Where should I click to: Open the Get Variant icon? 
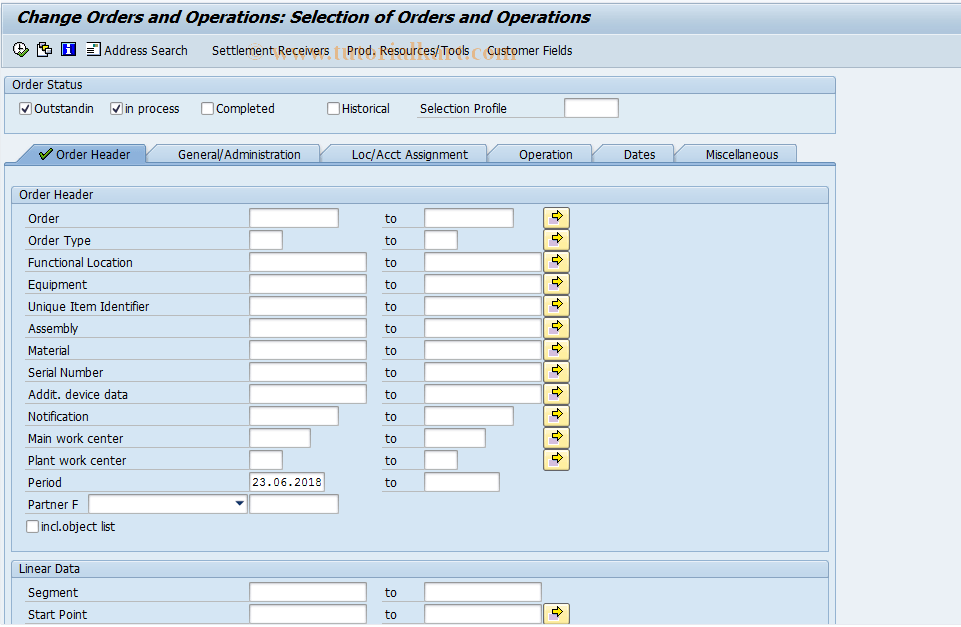pos(44,49)
